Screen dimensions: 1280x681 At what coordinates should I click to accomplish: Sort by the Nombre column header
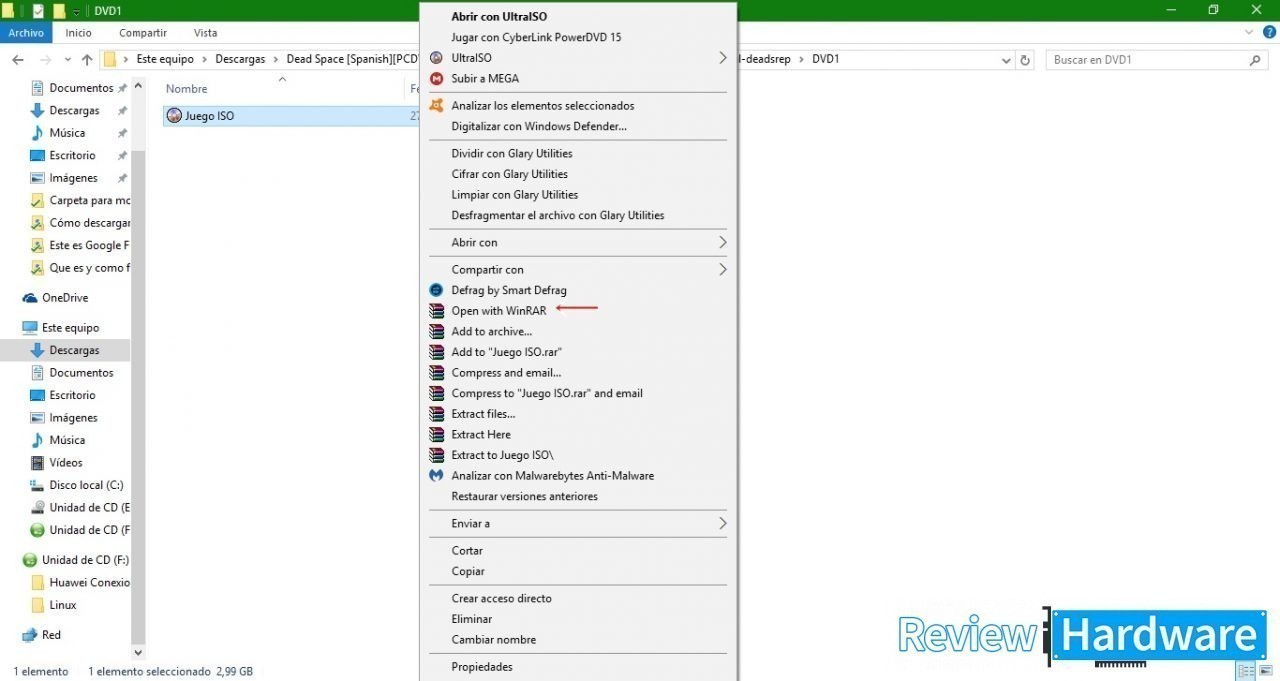pos(186,89)
